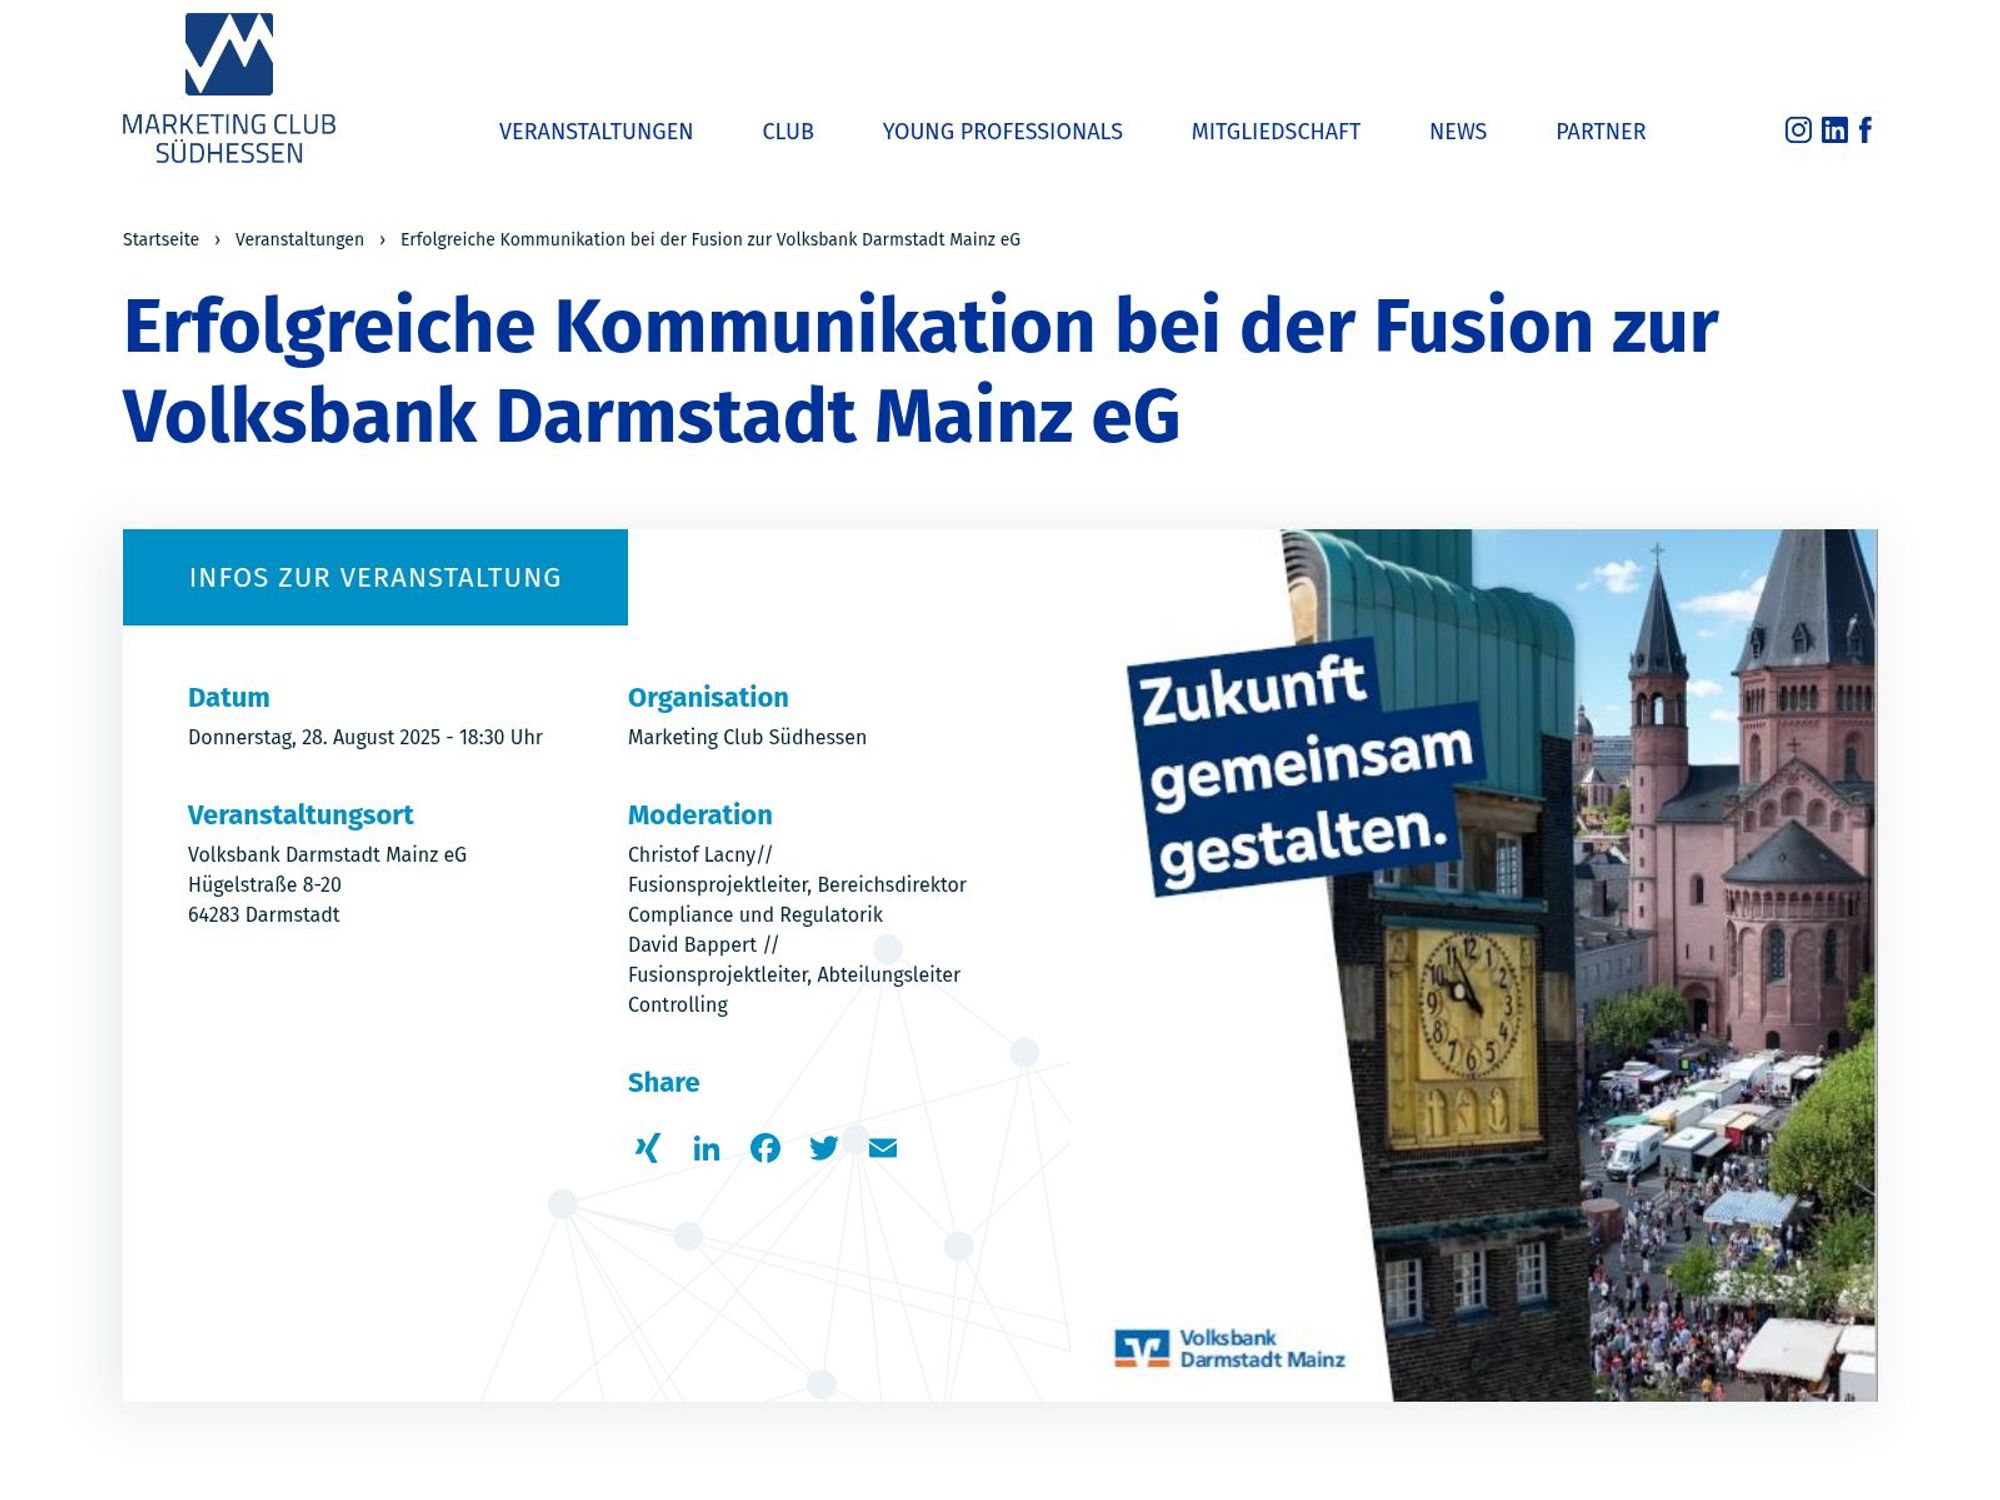Click the address 'Hügelstraße 8-20'
Viewport: 2000px width, 1500px height.
[x=264, y=885]
